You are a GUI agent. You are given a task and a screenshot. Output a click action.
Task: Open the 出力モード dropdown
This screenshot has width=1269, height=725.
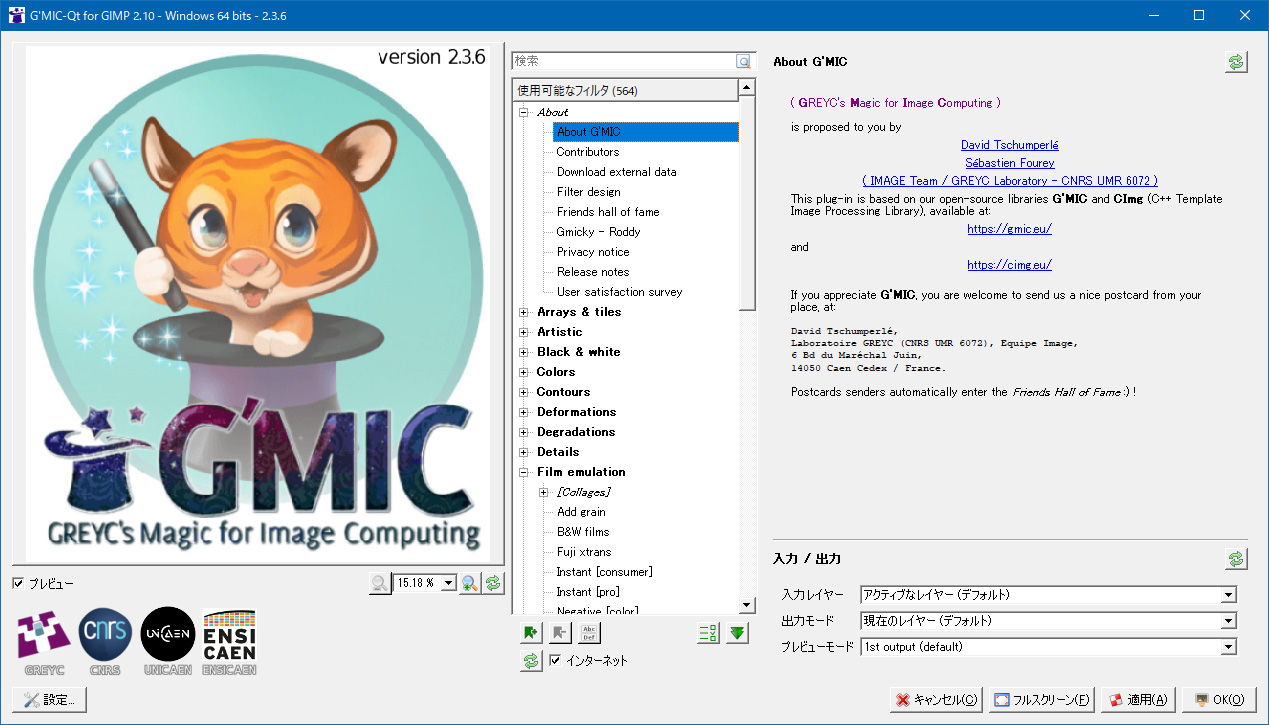click(1228, 620)
